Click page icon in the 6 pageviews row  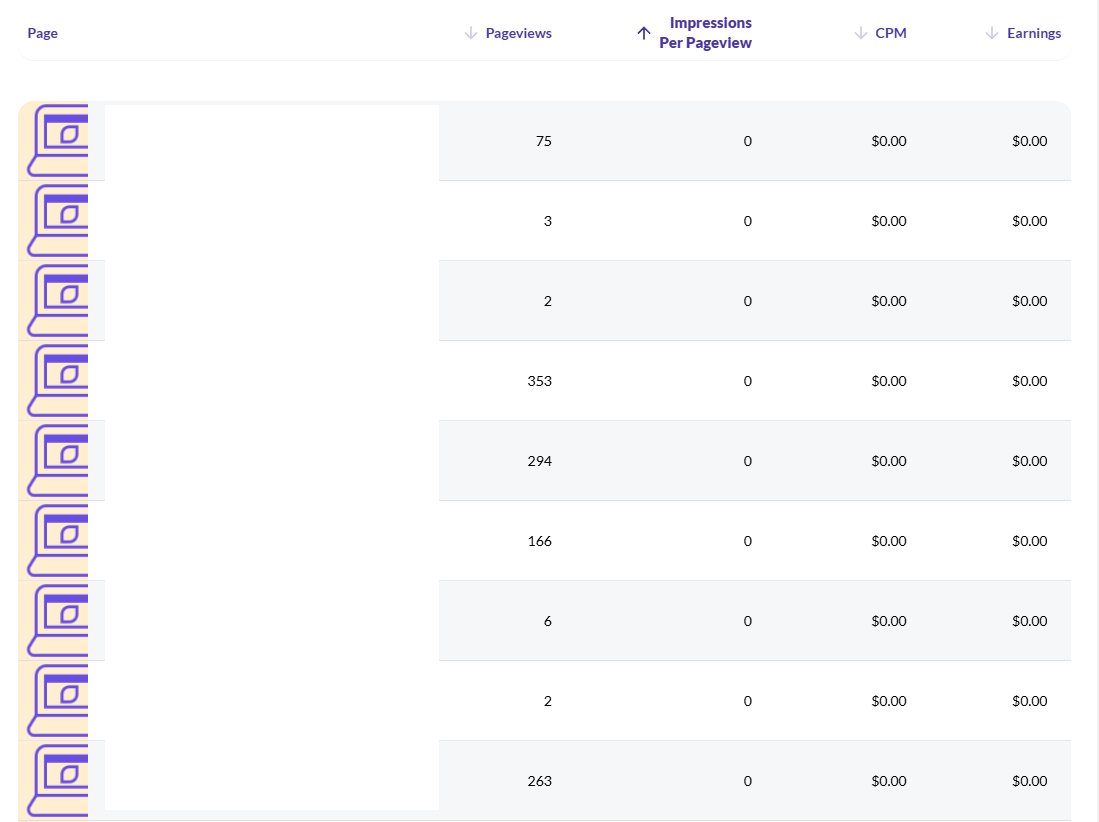(x=54, y=621)
